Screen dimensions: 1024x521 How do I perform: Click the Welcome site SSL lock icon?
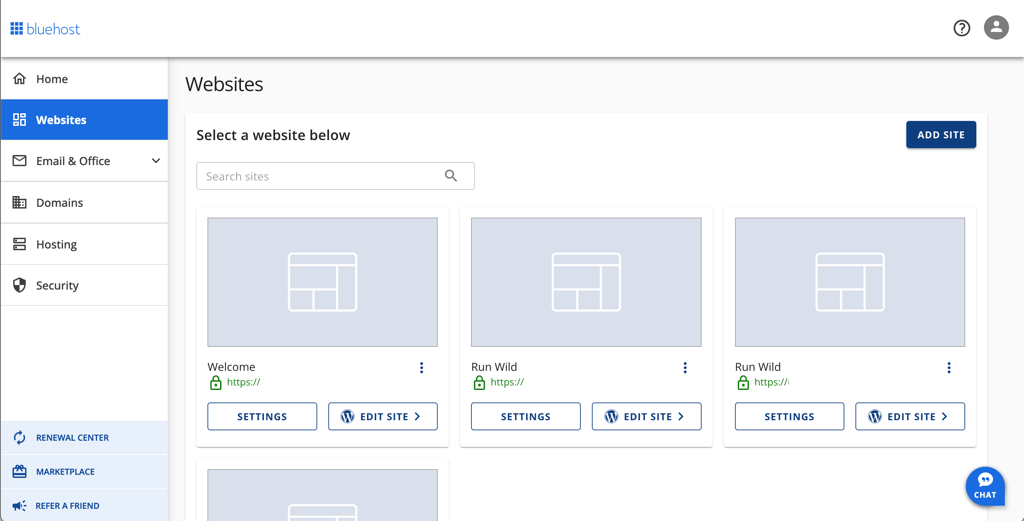tap(216, 383)
